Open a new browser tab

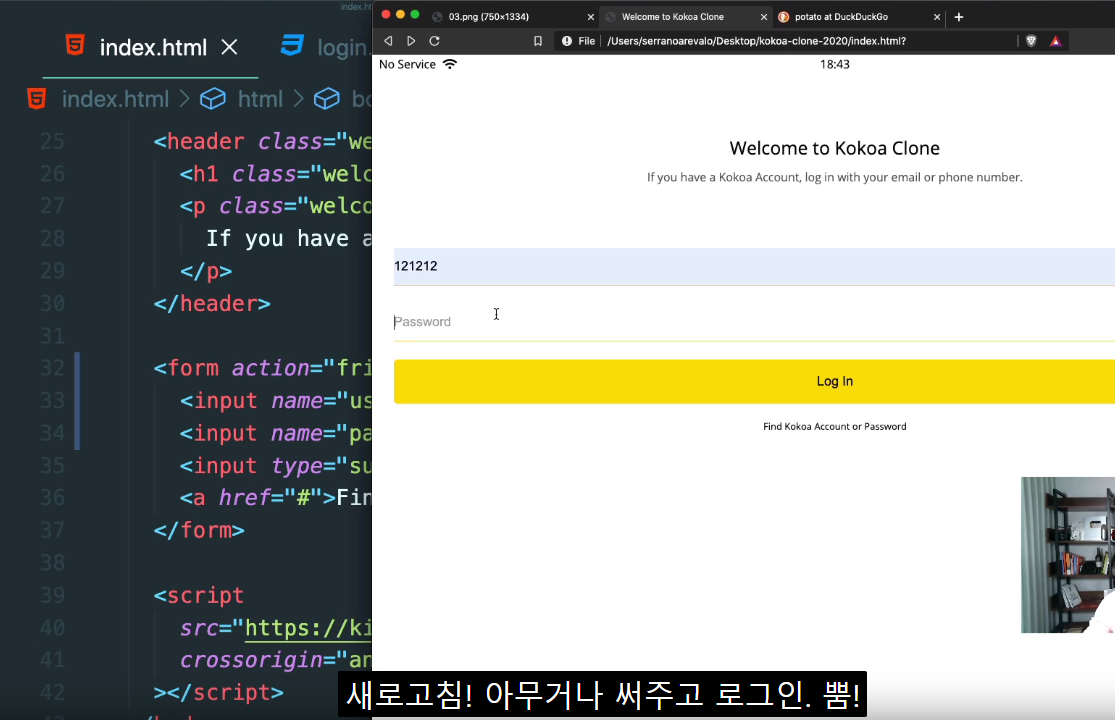[x=959, y=17]
